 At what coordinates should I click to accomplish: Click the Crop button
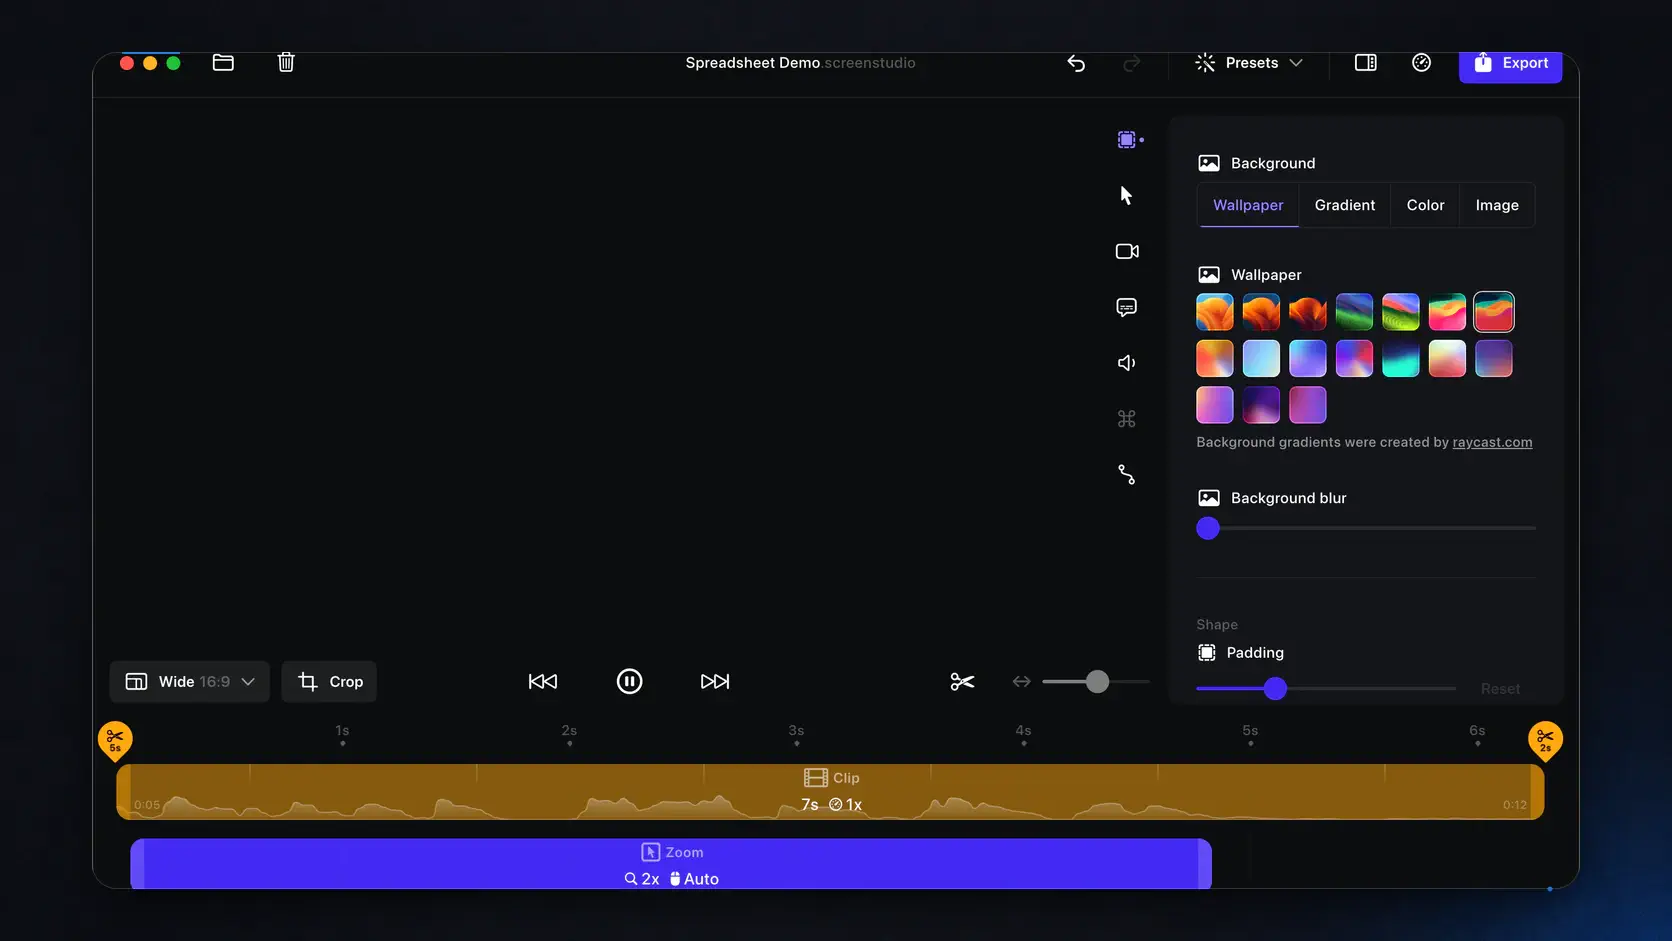coord(329,682)
